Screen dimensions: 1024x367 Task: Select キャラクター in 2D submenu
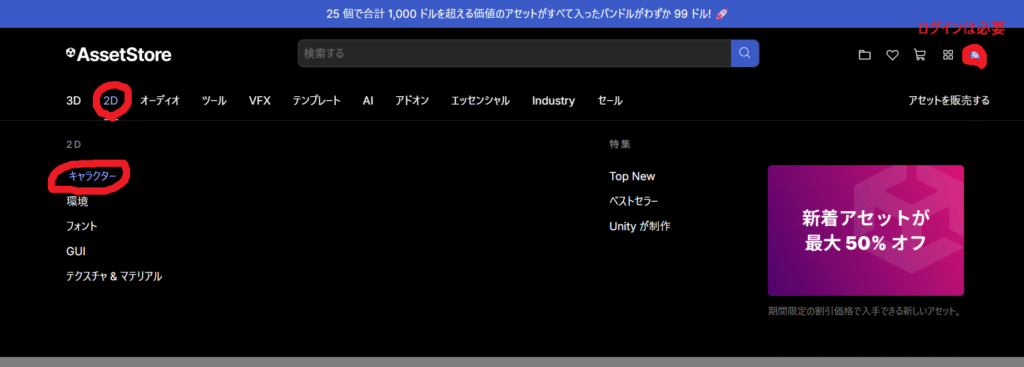[92, 176]
